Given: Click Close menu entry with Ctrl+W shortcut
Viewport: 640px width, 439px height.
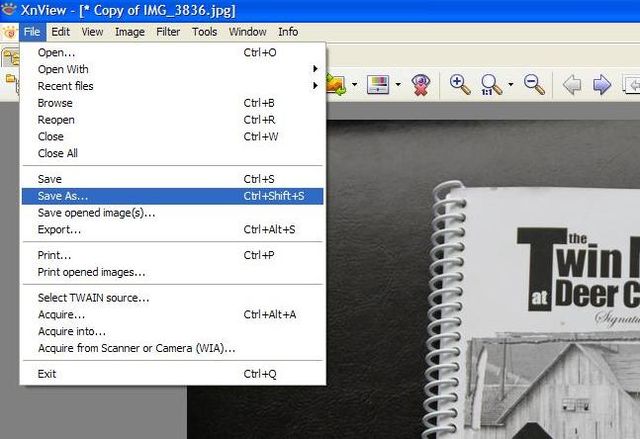Looking at the screenshot, I should tap(173, 136).
